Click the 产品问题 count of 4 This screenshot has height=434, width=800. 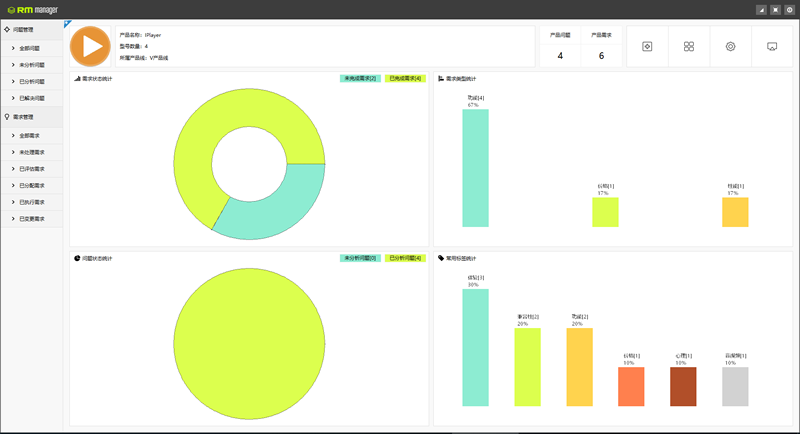click(560, 56)
